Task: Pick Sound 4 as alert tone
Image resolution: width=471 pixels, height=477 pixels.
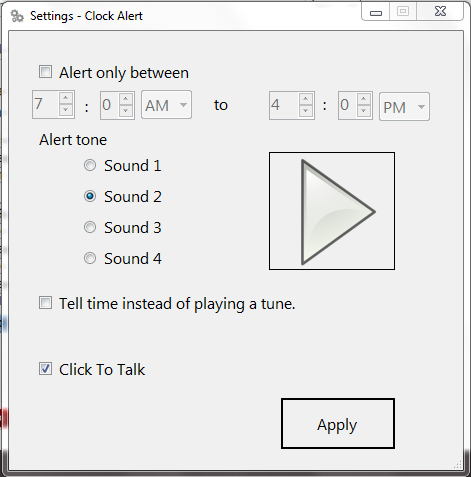Action: click(90, 258)
